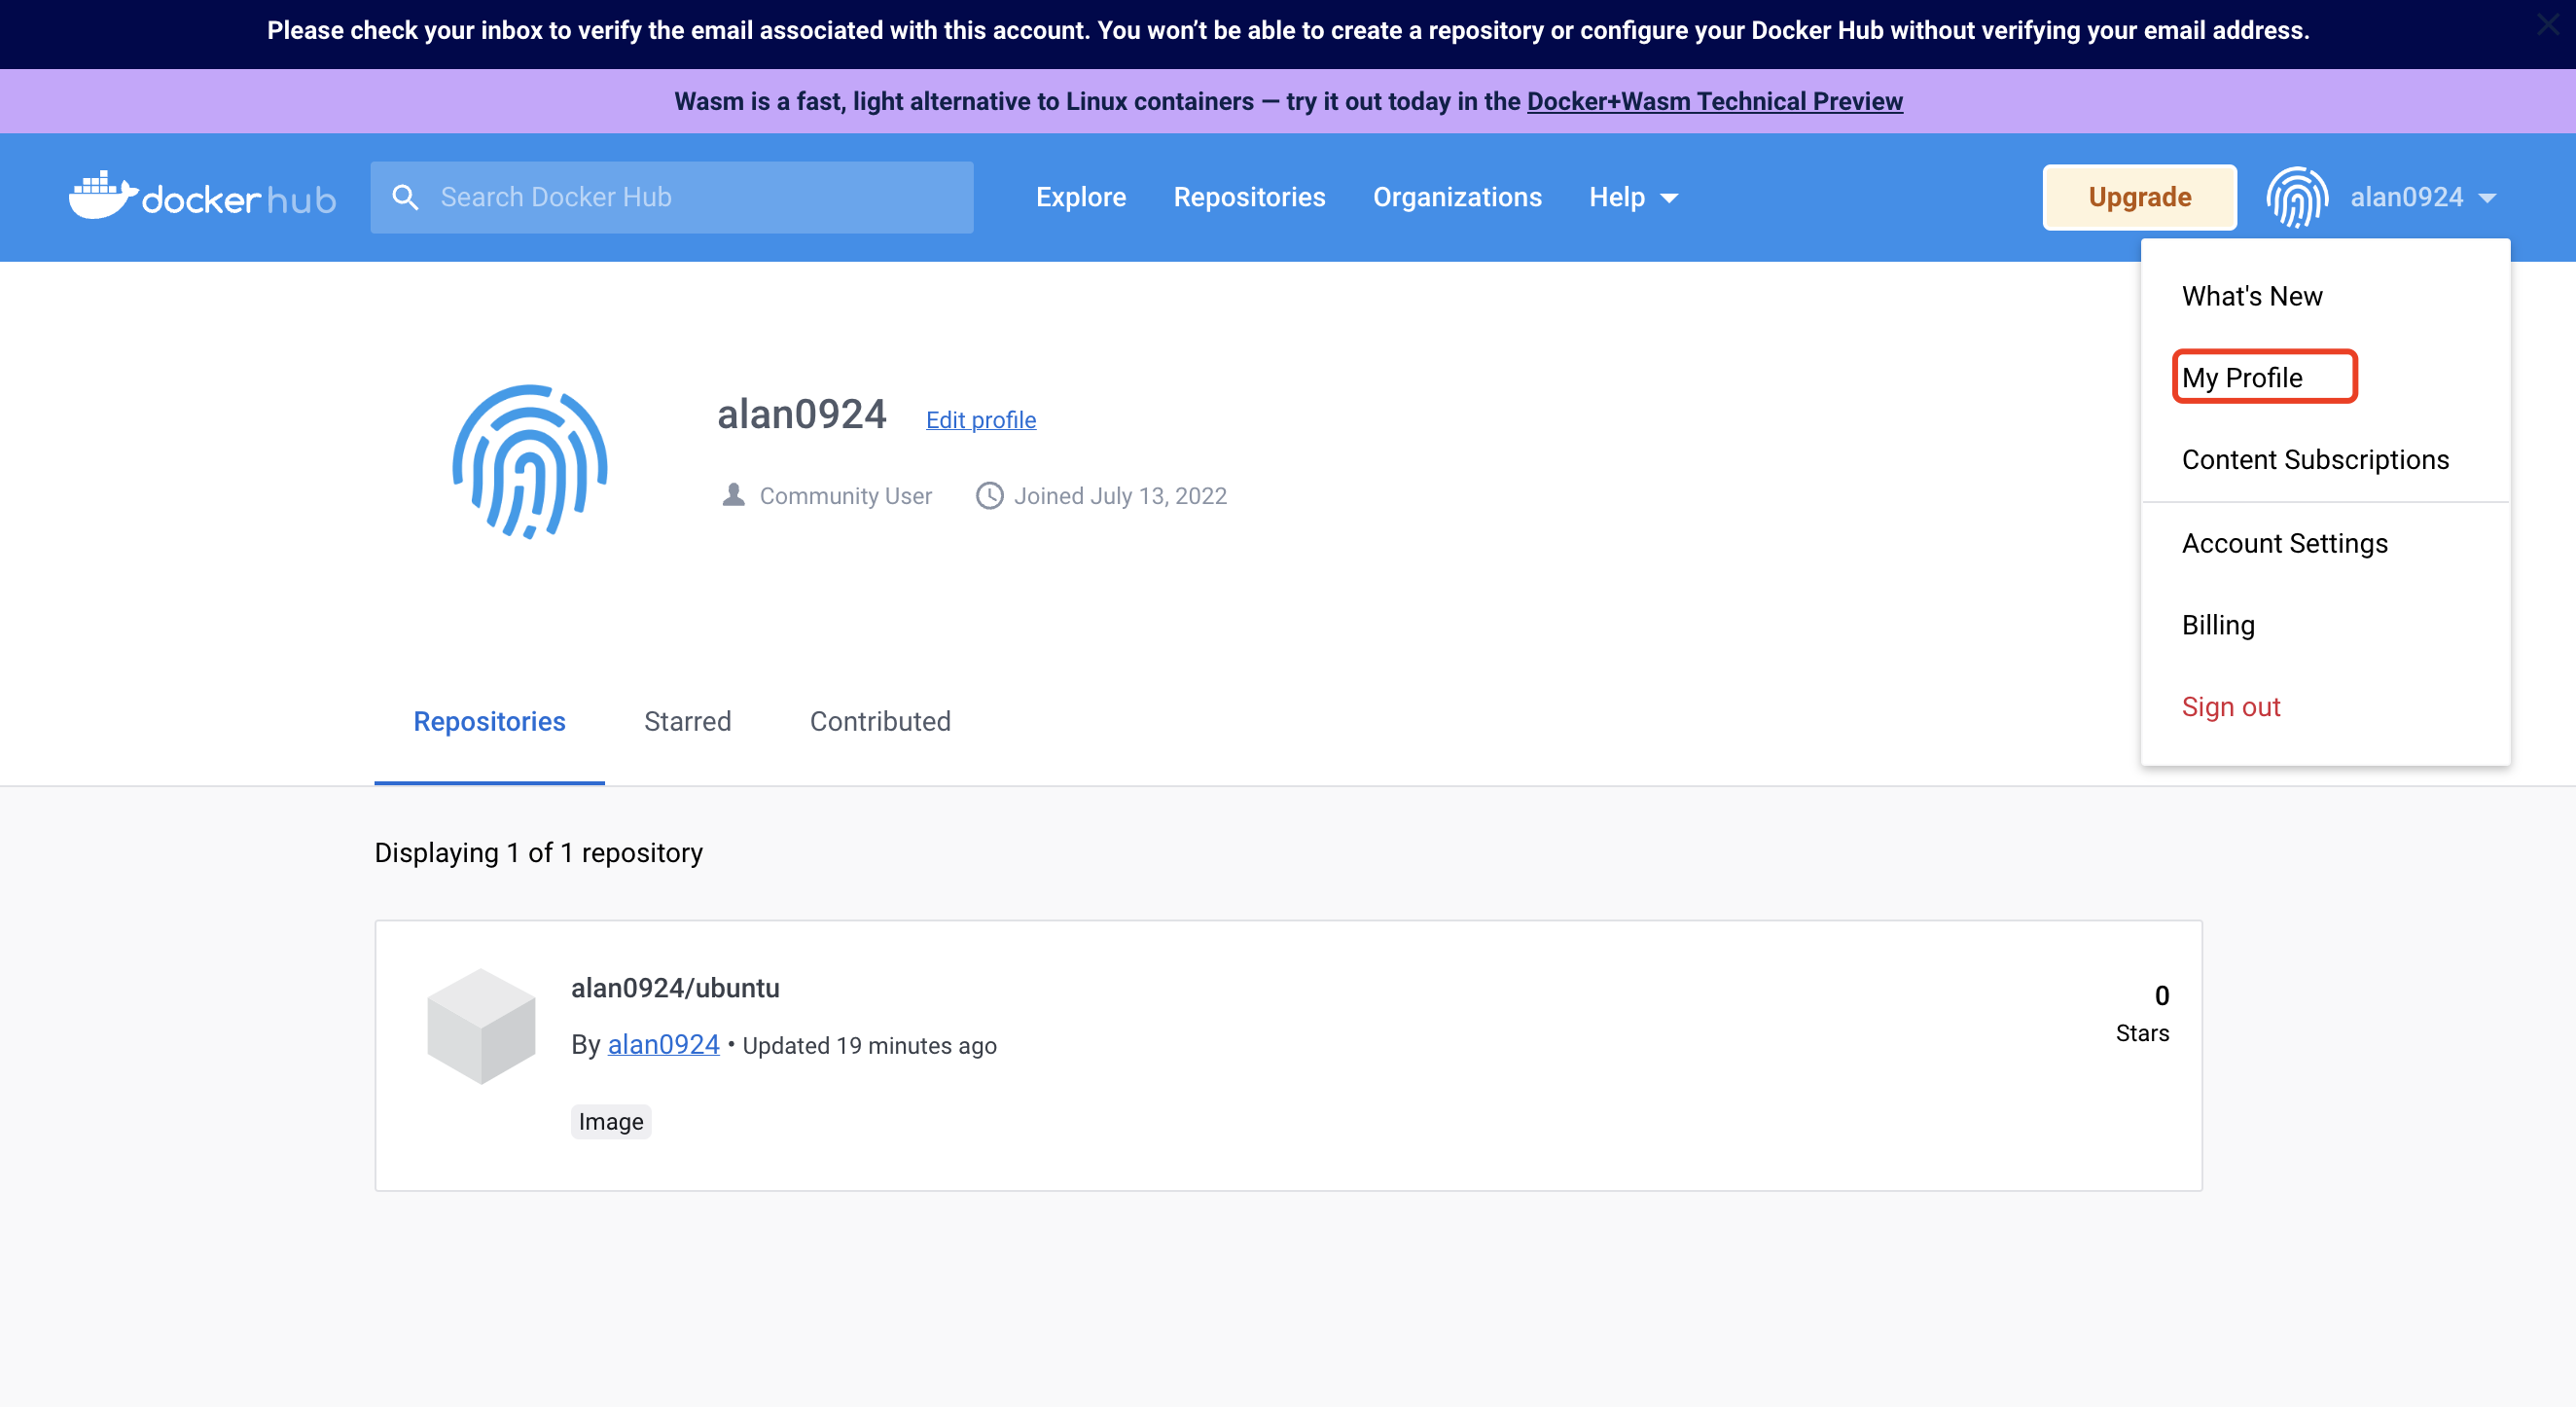Open the Edit profile link
Image resolution: width=2576 pixels, height=1407 pixels.
coord(980,419)
